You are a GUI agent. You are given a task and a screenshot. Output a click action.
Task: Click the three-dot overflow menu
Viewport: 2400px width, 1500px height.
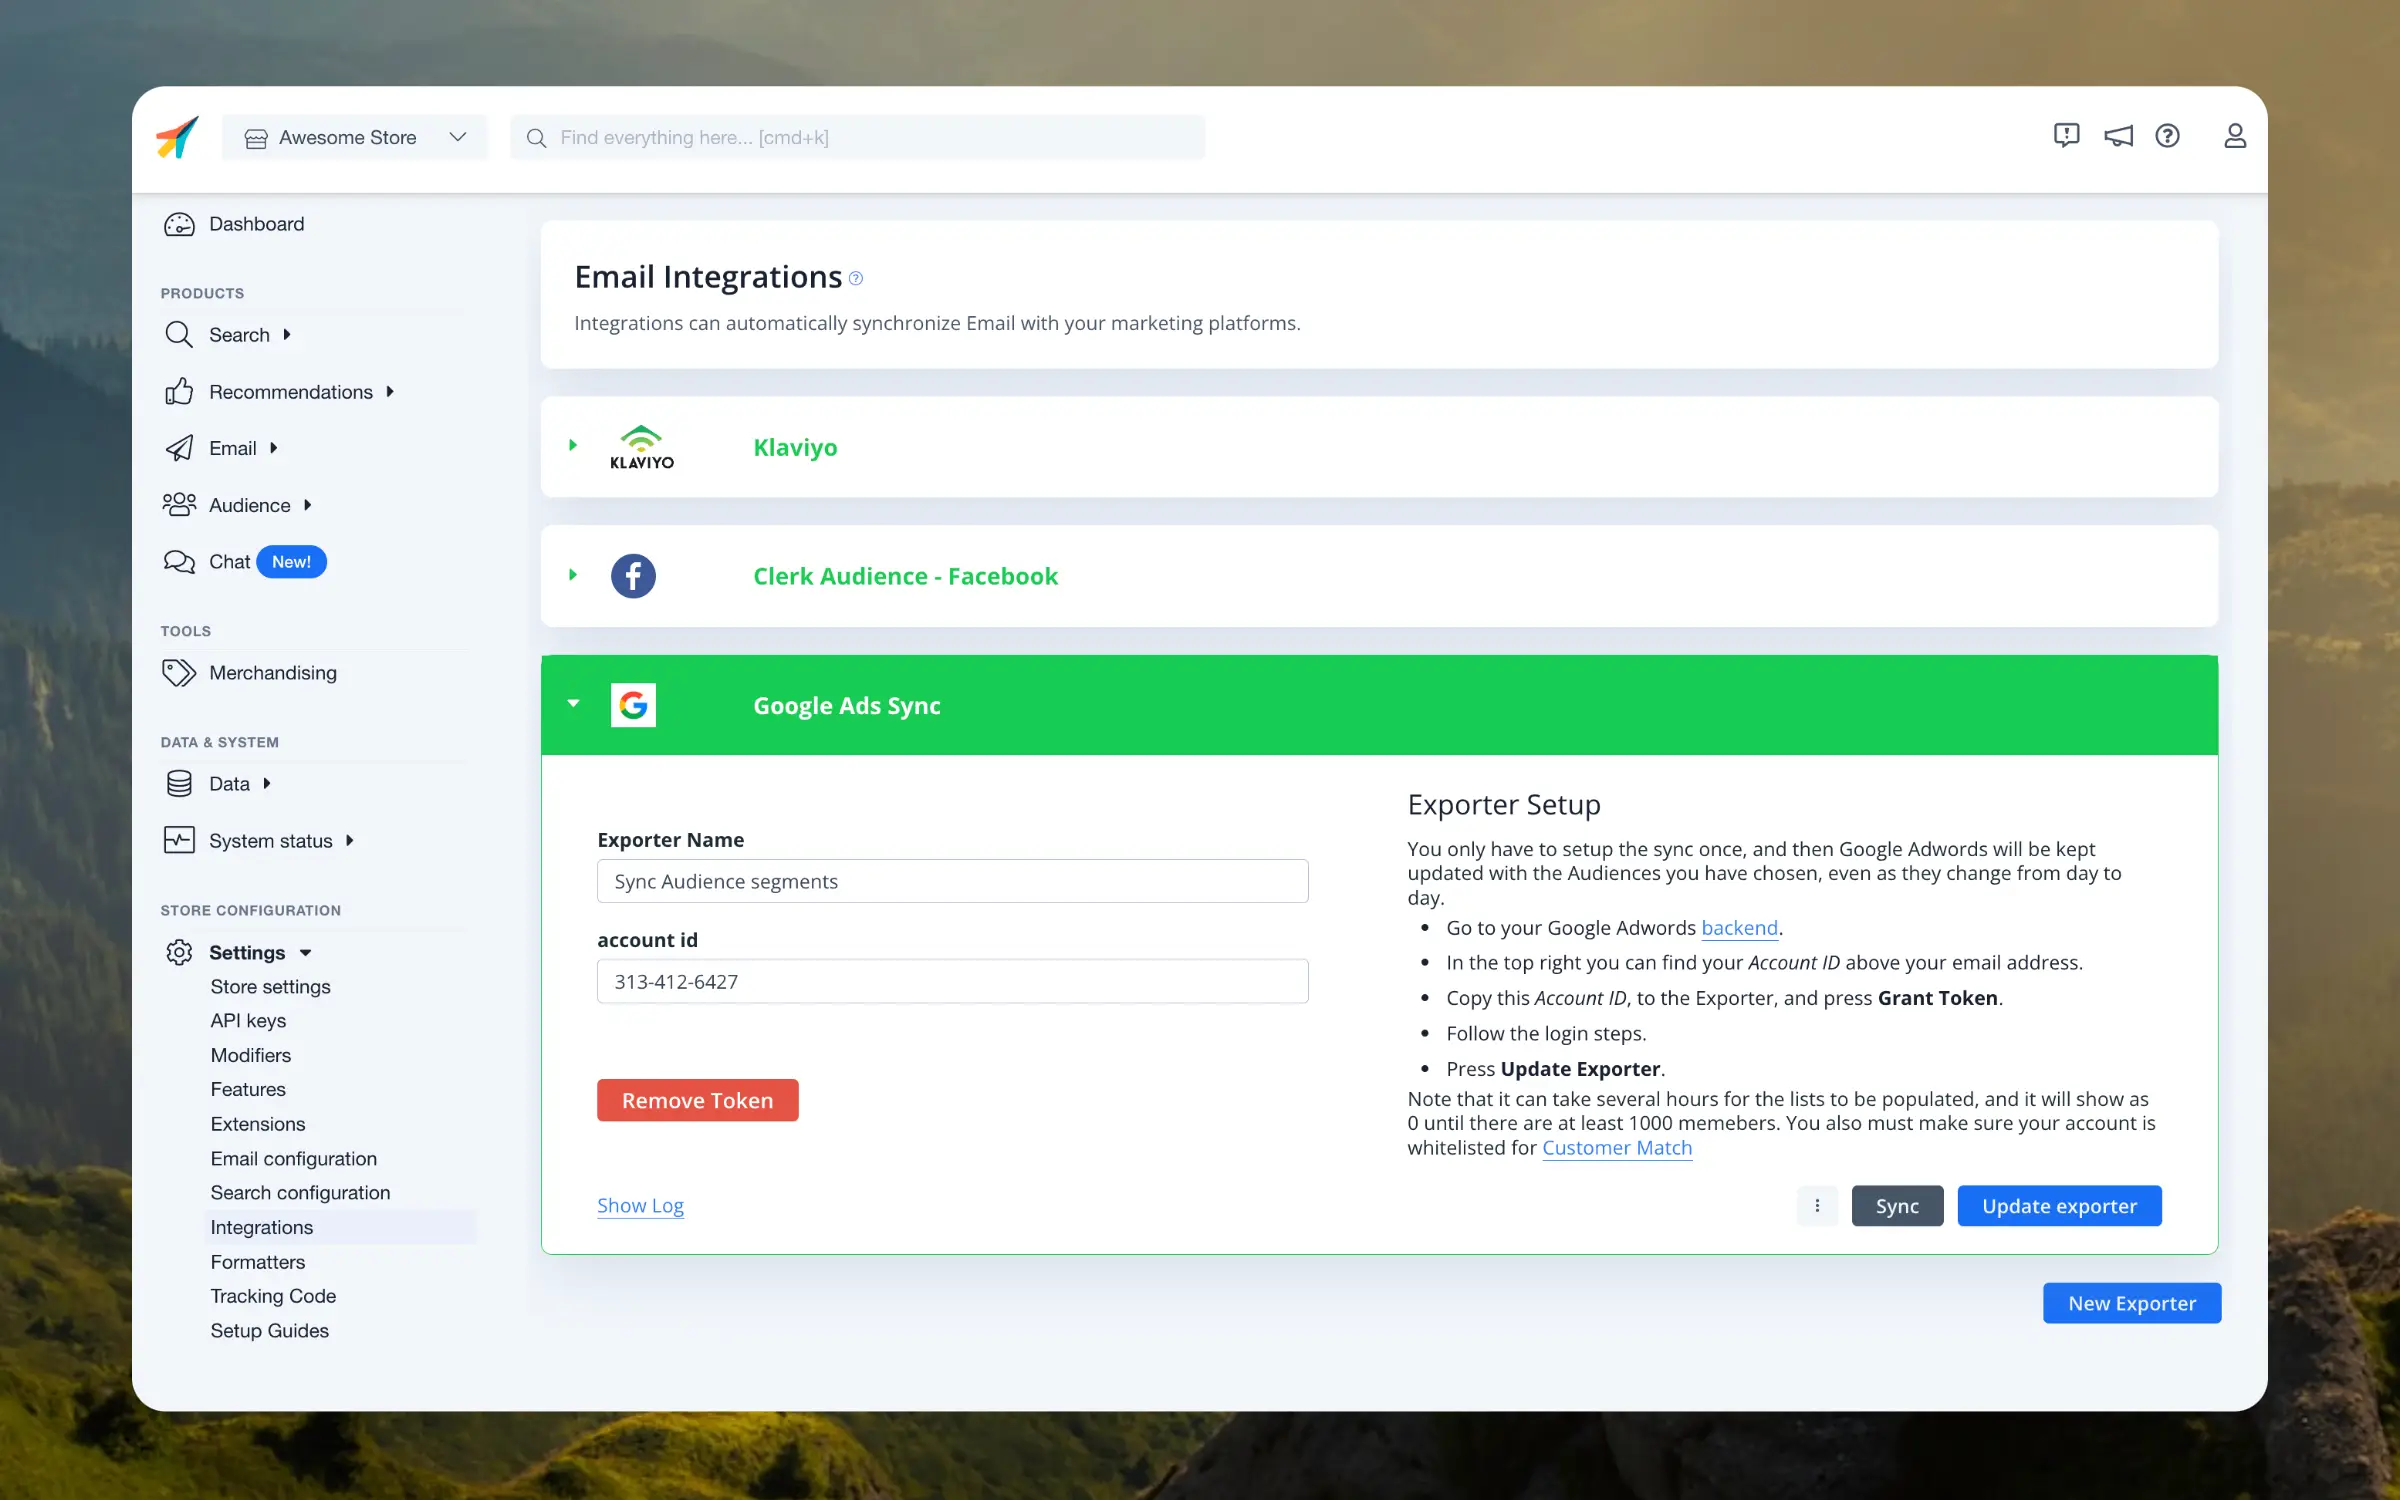(1816, 1204)
